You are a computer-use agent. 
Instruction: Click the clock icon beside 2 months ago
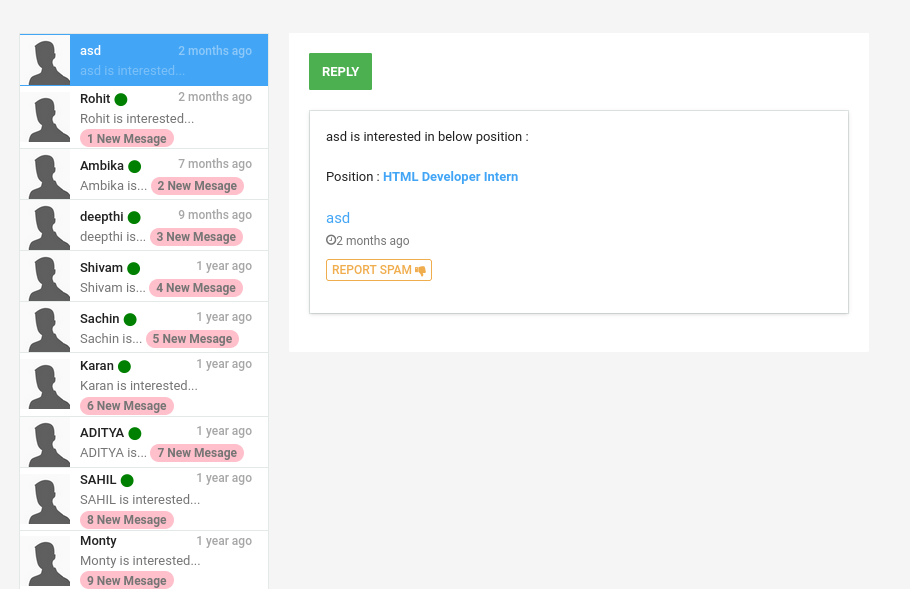point(331,241)
